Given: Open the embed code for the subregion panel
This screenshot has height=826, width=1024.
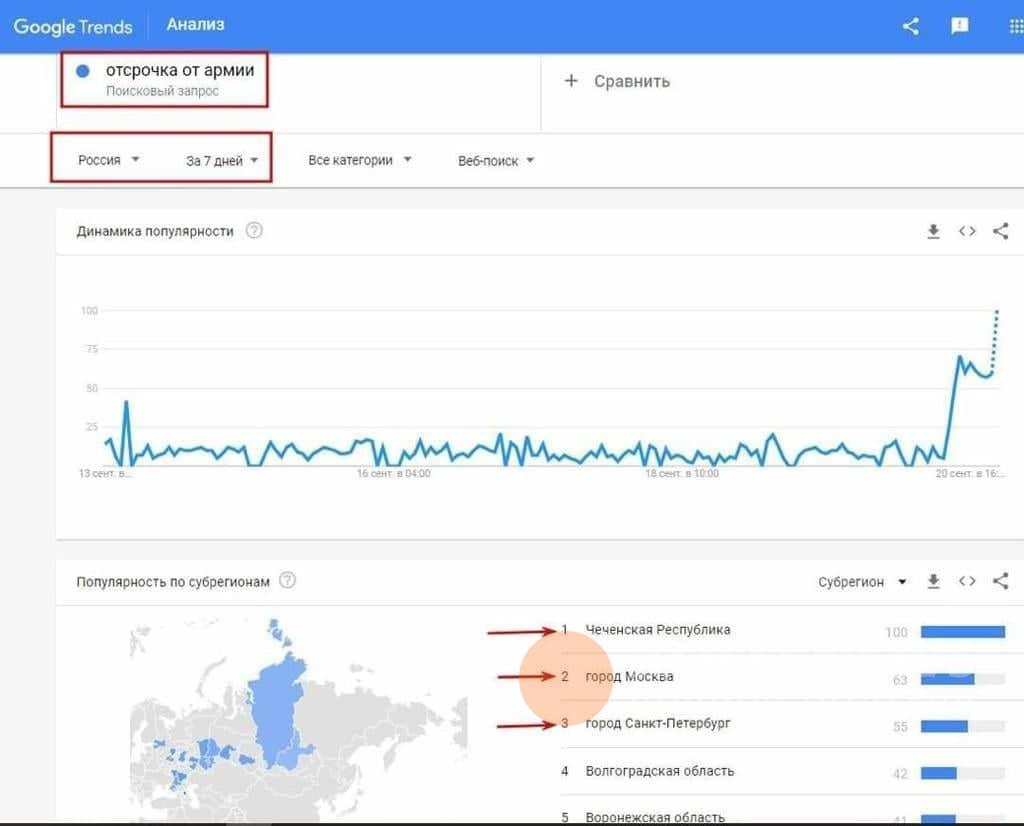Looking at the screenshot, I should (x=967, y=581).
